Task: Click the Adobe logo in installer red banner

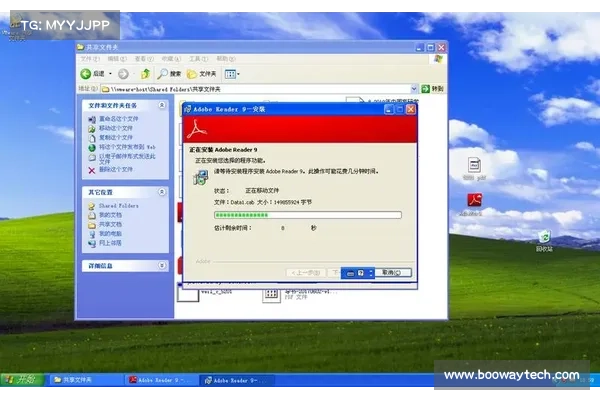Action: [x=197, y=129]
